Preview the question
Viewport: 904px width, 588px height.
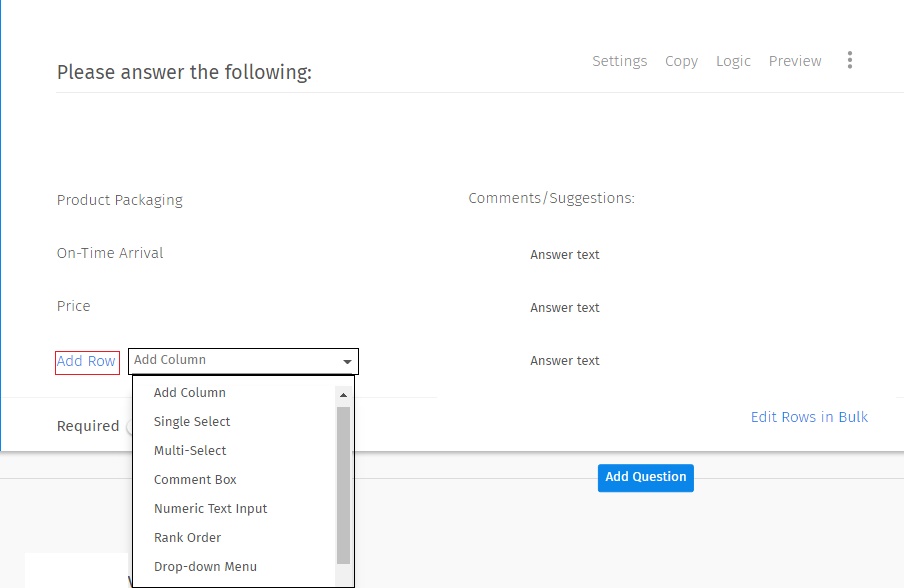pyautogui.click(x=795, y=61)
